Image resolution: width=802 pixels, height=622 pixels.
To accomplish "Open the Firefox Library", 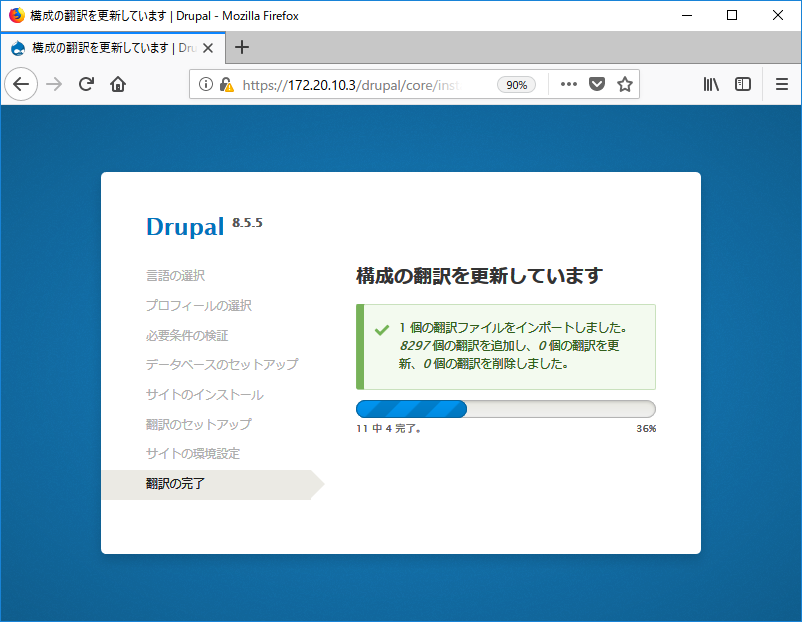I will (711, 84).
